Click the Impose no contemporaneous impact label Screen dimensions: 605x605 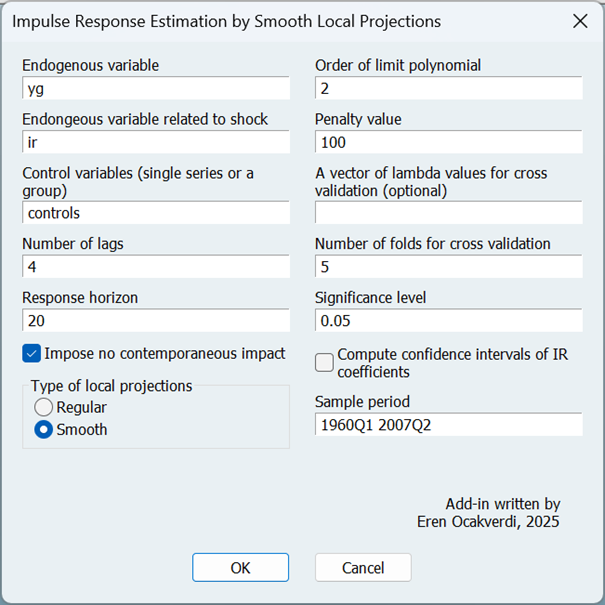pyautogui.click(x=165, y=353)
